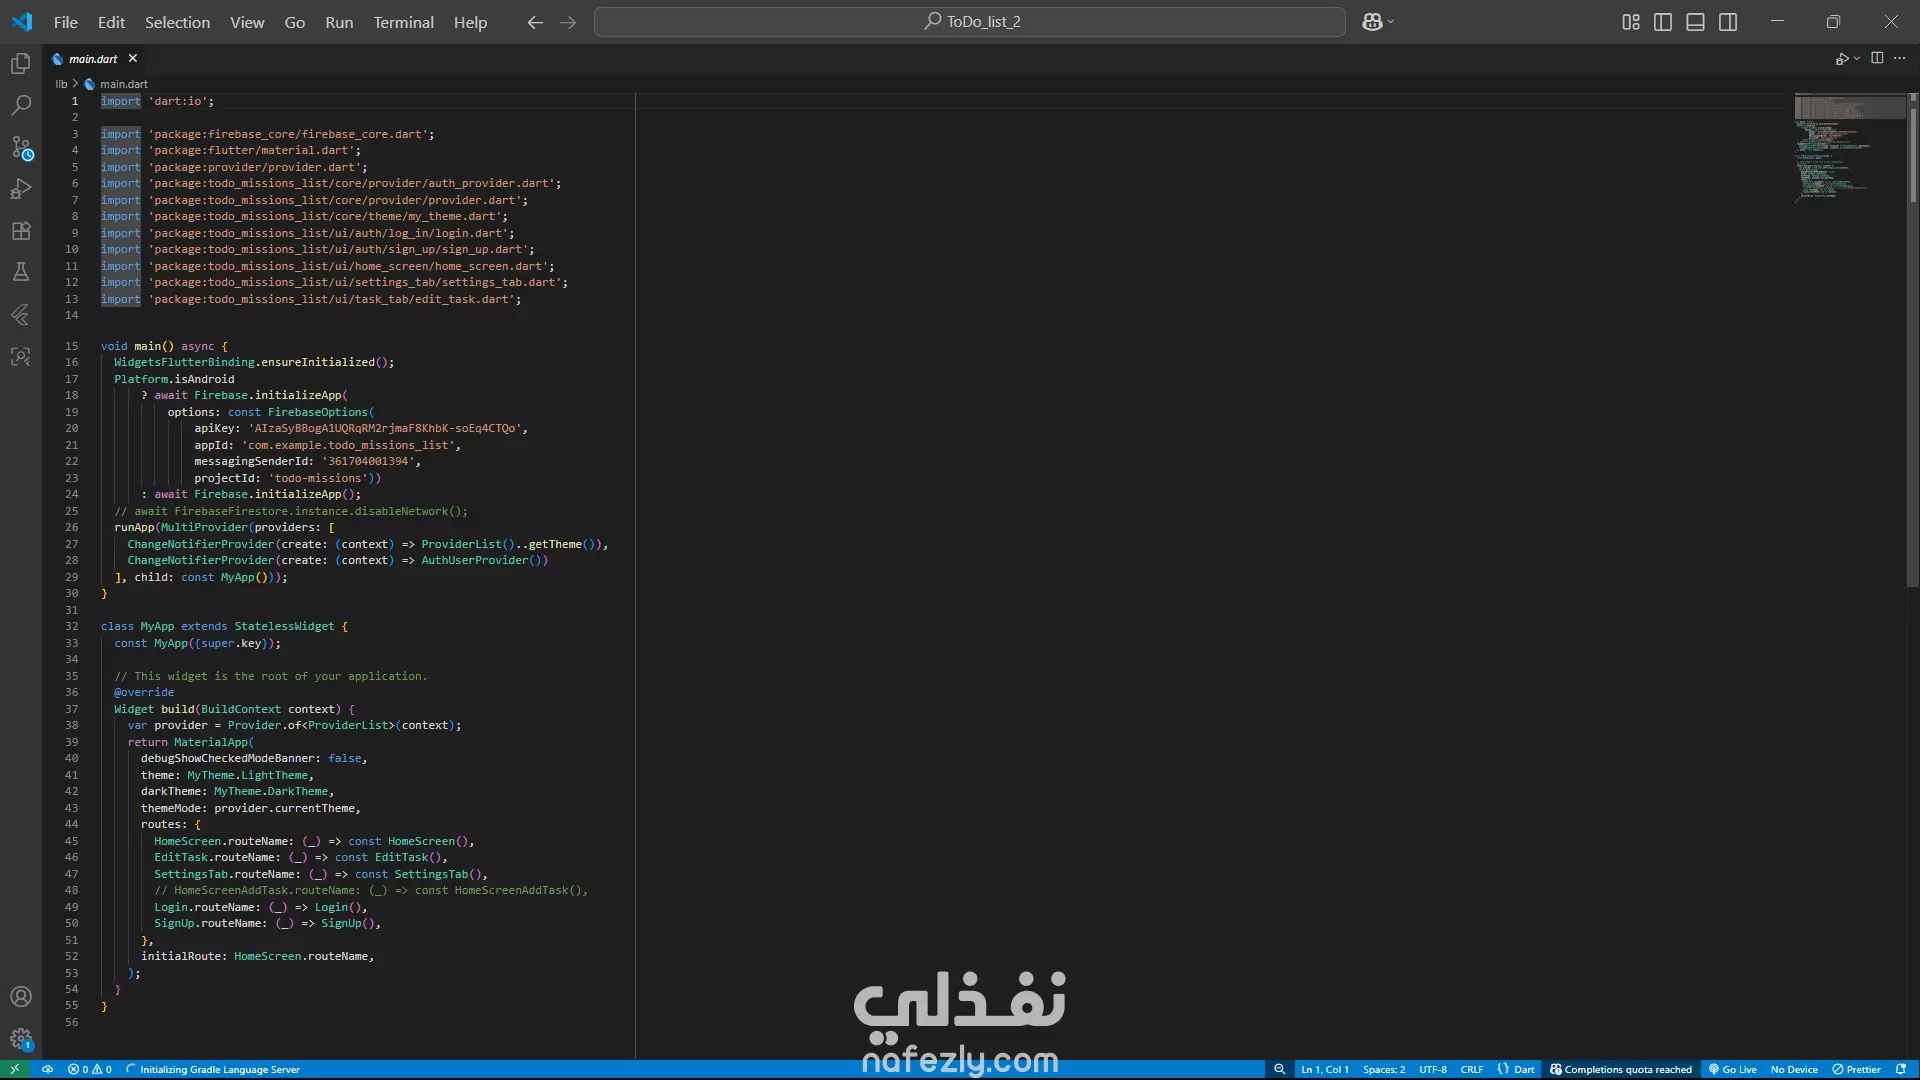Image resolution: width=1920 pixels, height=1080 pixels.
Task: Change the UTF-8 encoding setting
Action: 1432,1069
